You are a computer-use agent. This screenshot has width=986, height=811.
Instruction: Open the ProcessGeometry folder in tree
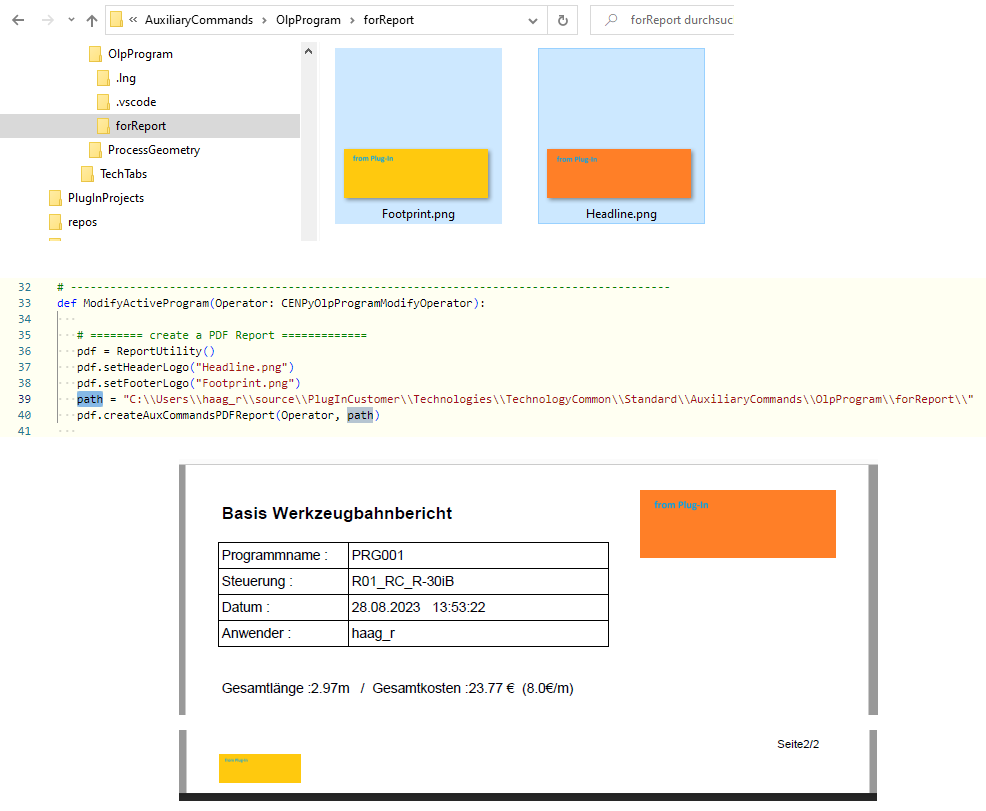coord(153,150)
